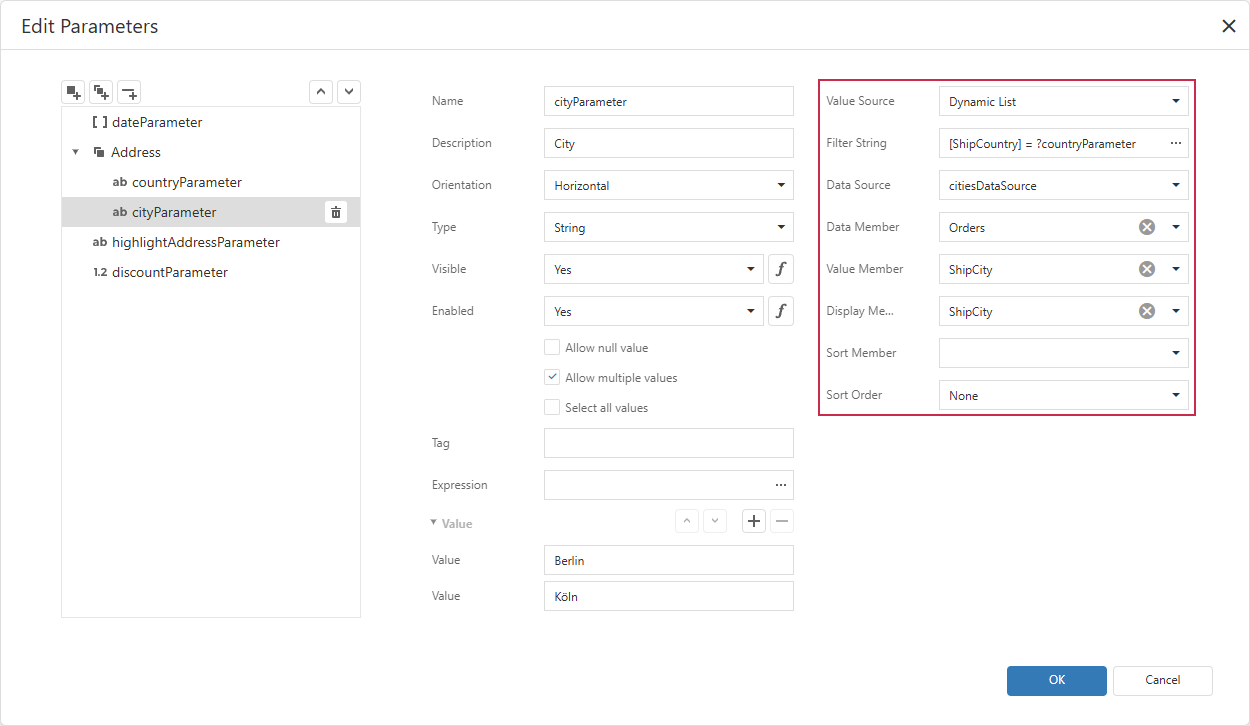Close the Edit Parameters dialog
This screenshot has height=726, width=1250.
coord(1229,26)
